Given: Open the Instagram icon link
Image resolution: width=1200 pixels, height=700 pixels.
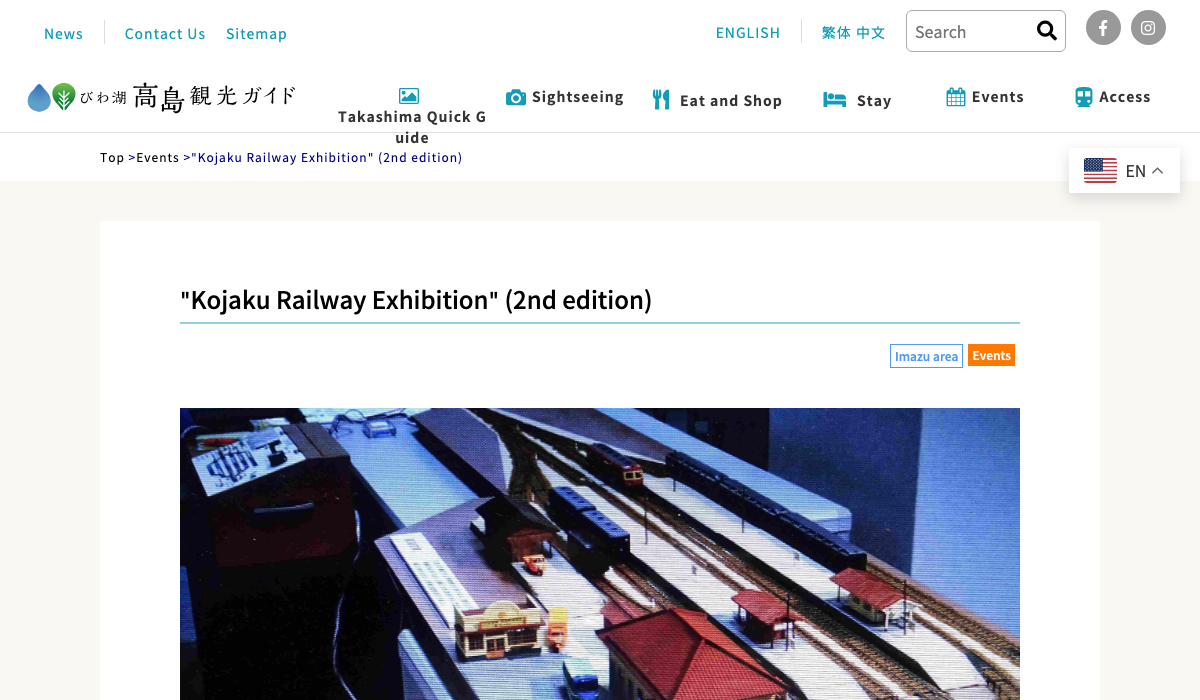Looking at the screenshot, I should [1148, 28].
